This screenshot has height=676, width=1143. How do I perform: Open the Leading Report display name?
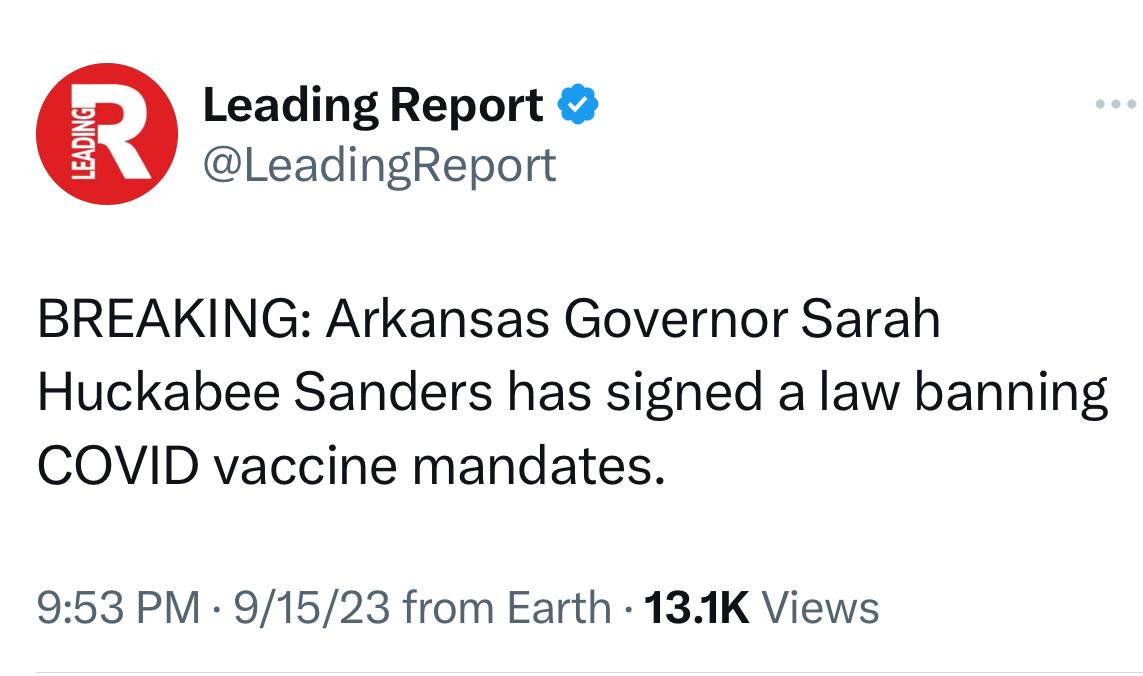pyautogui.click(x=373, y=105)
